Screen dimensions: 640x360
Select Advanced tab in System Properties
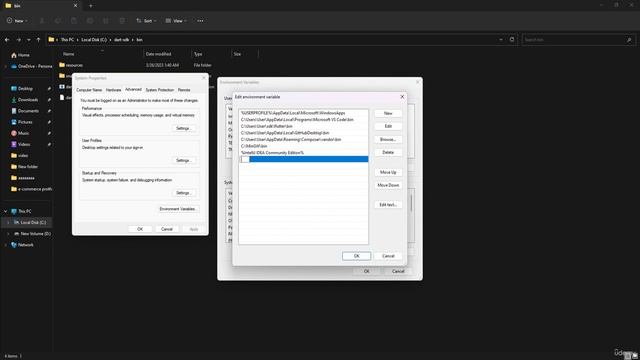(x=133, y=89)
